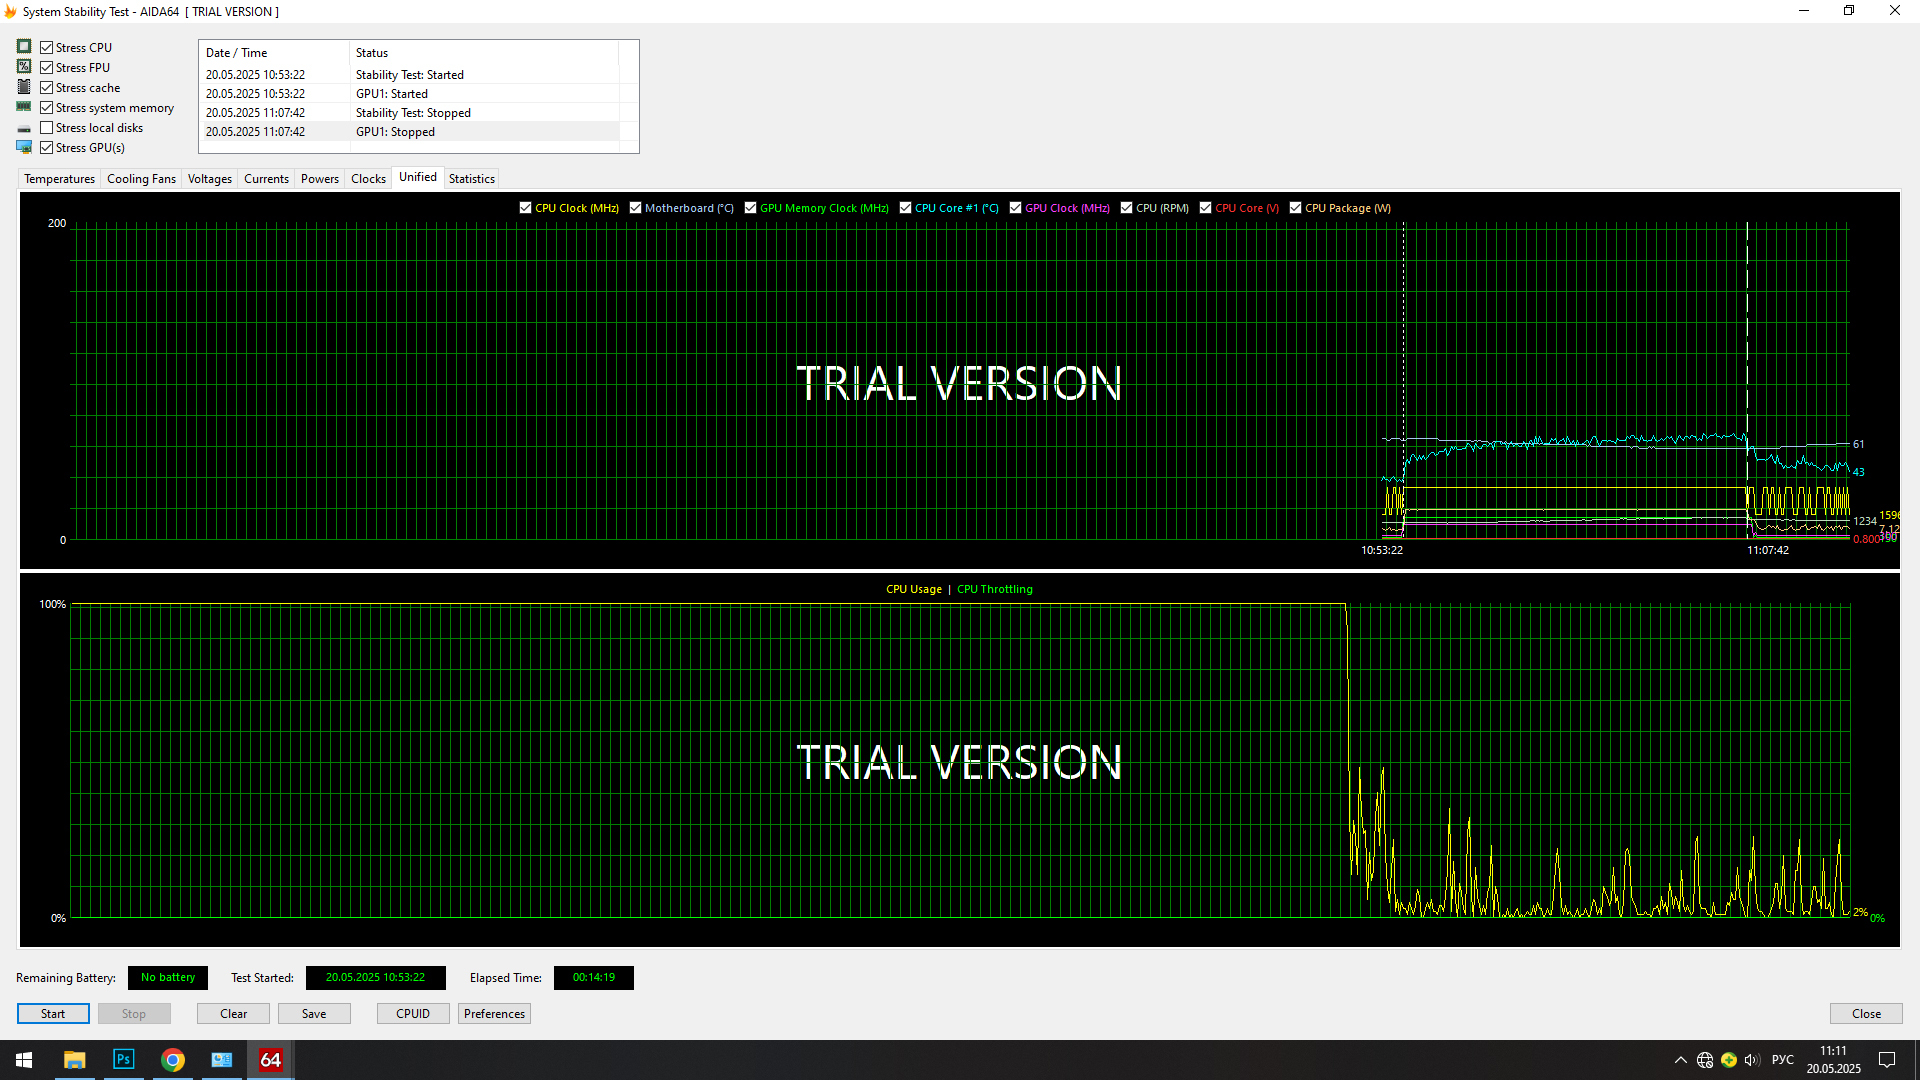Switch to the Temperatures tab

coord(59,179)
